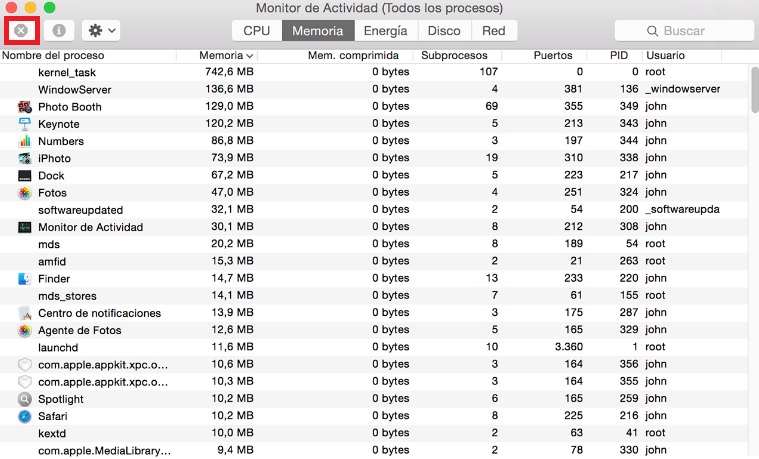Select the mds_stores process name
The height and width of the screenshot is (459, 759).
67,296
